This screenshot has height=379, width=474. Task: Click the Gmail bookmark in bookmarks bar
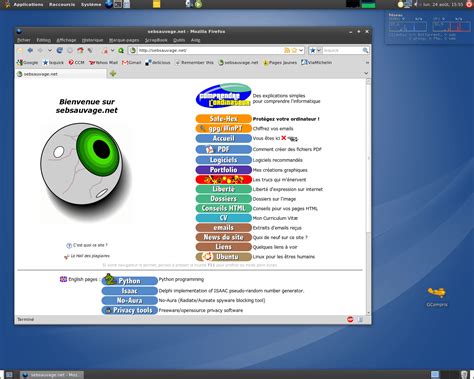point(132,62)
